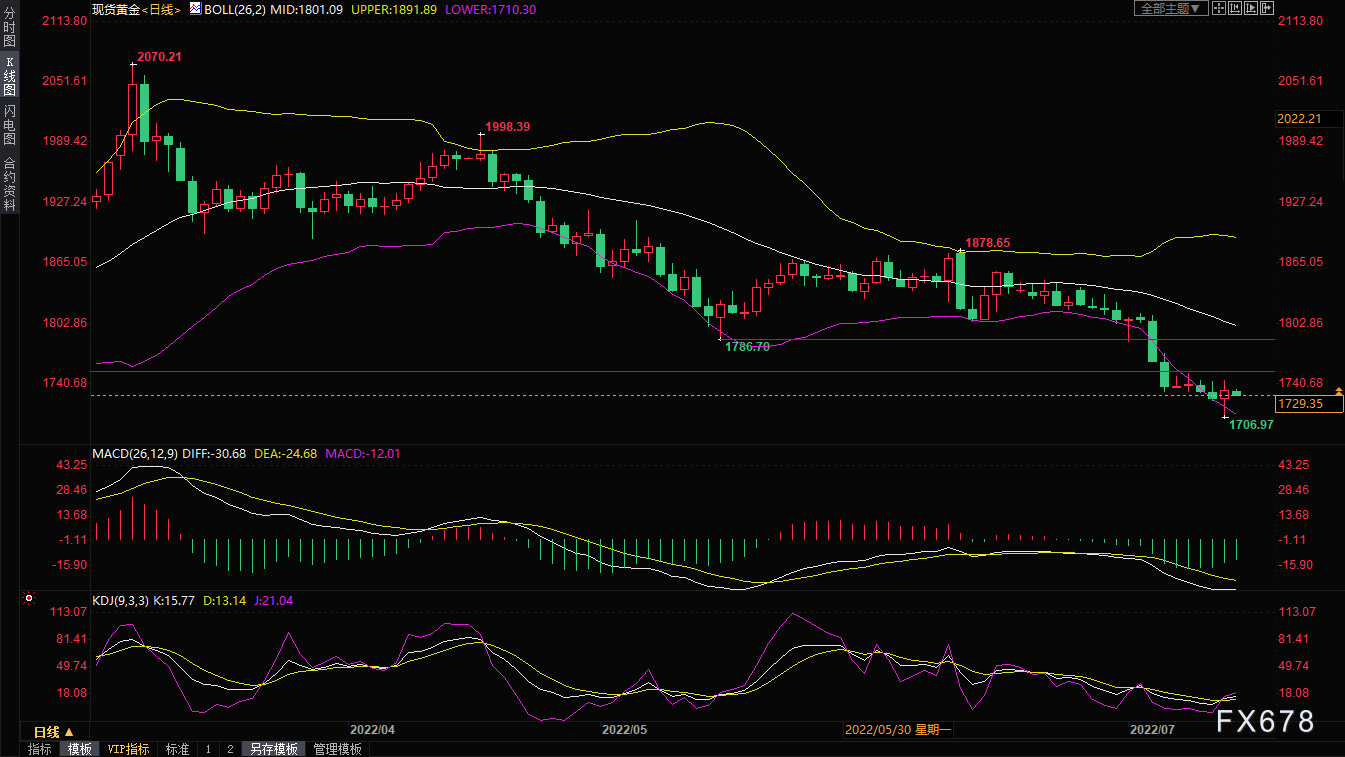1345x757 pixels.
Task: Click the DEA:-24.68 value
Action: click(x=286, y=453)
